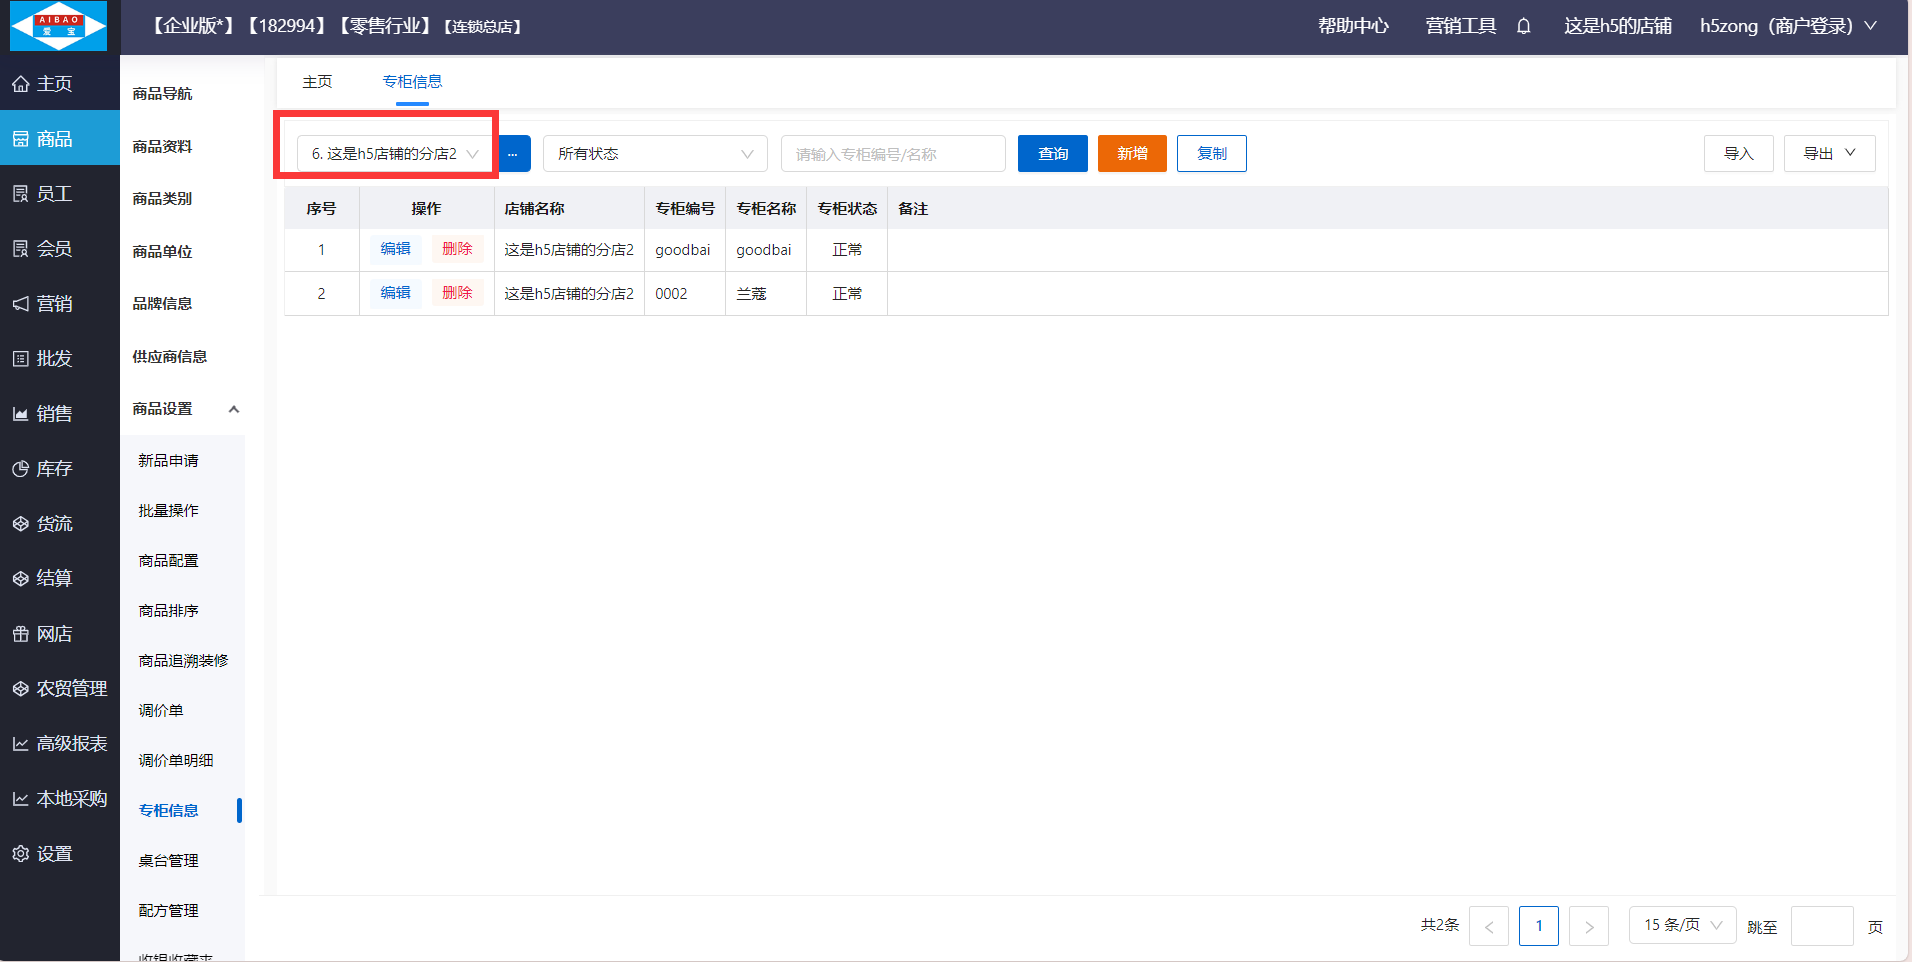This screenshot has height=962, width=1912.
Task: Open 库存 inventory module
Action: point(59,469)
